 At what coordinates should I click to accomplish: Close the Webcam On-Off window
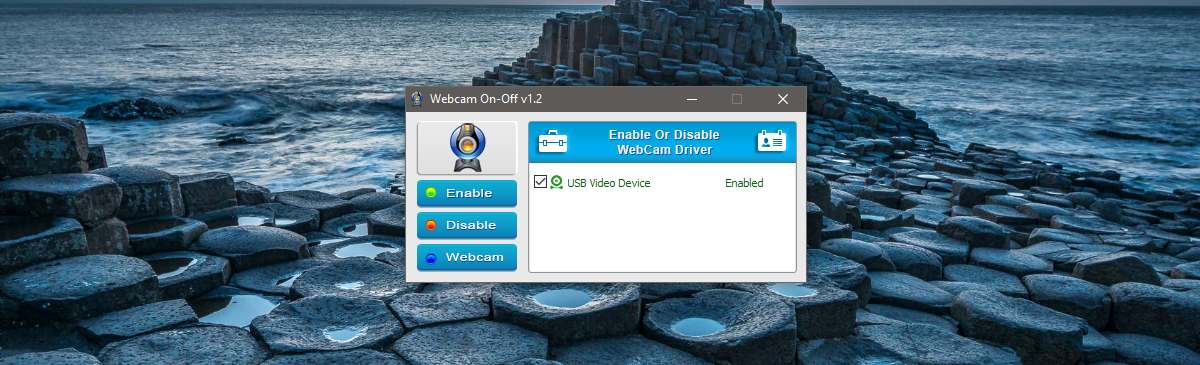click(783, 99)
